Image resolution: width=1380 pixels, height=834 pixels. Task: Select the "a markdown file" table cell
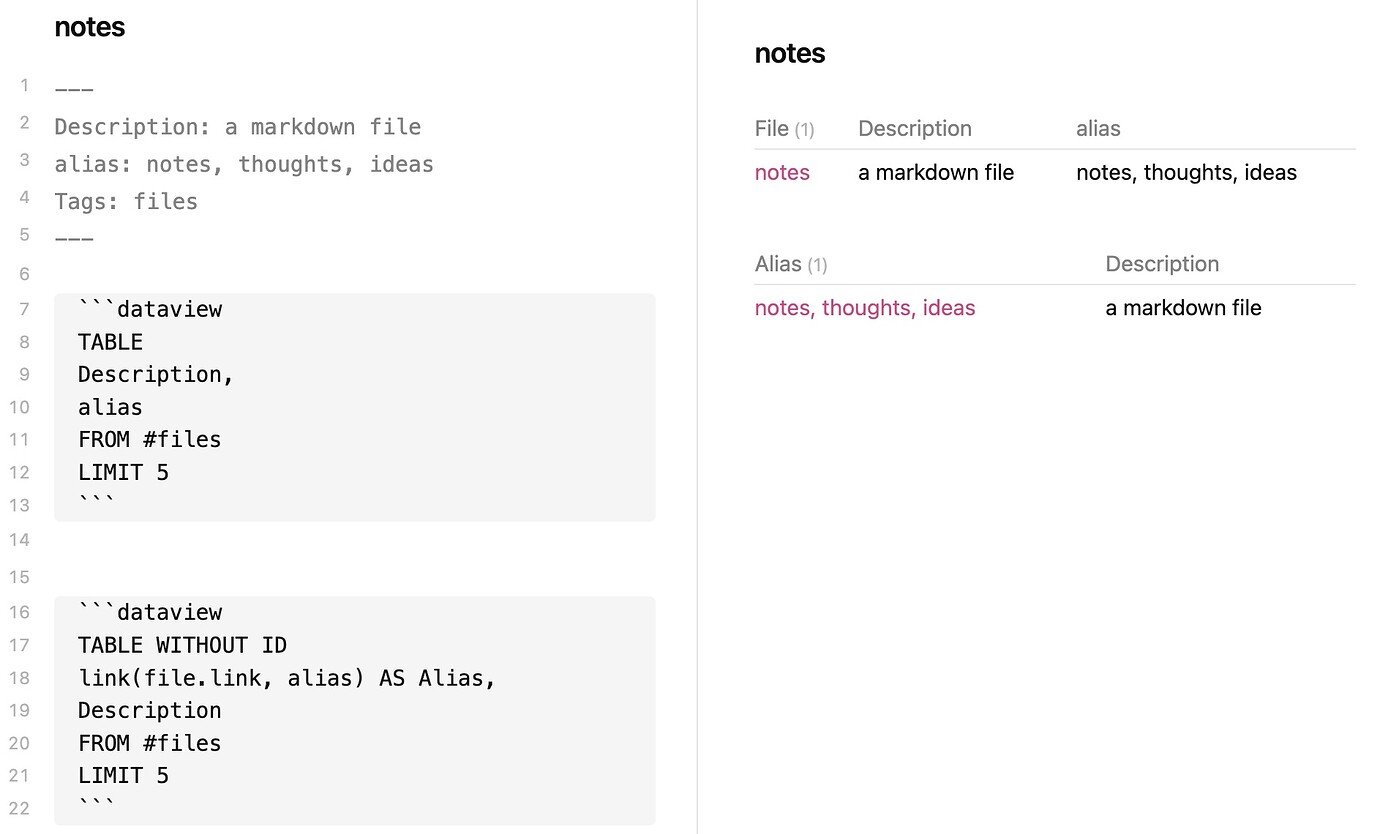[x=935, y=172]
